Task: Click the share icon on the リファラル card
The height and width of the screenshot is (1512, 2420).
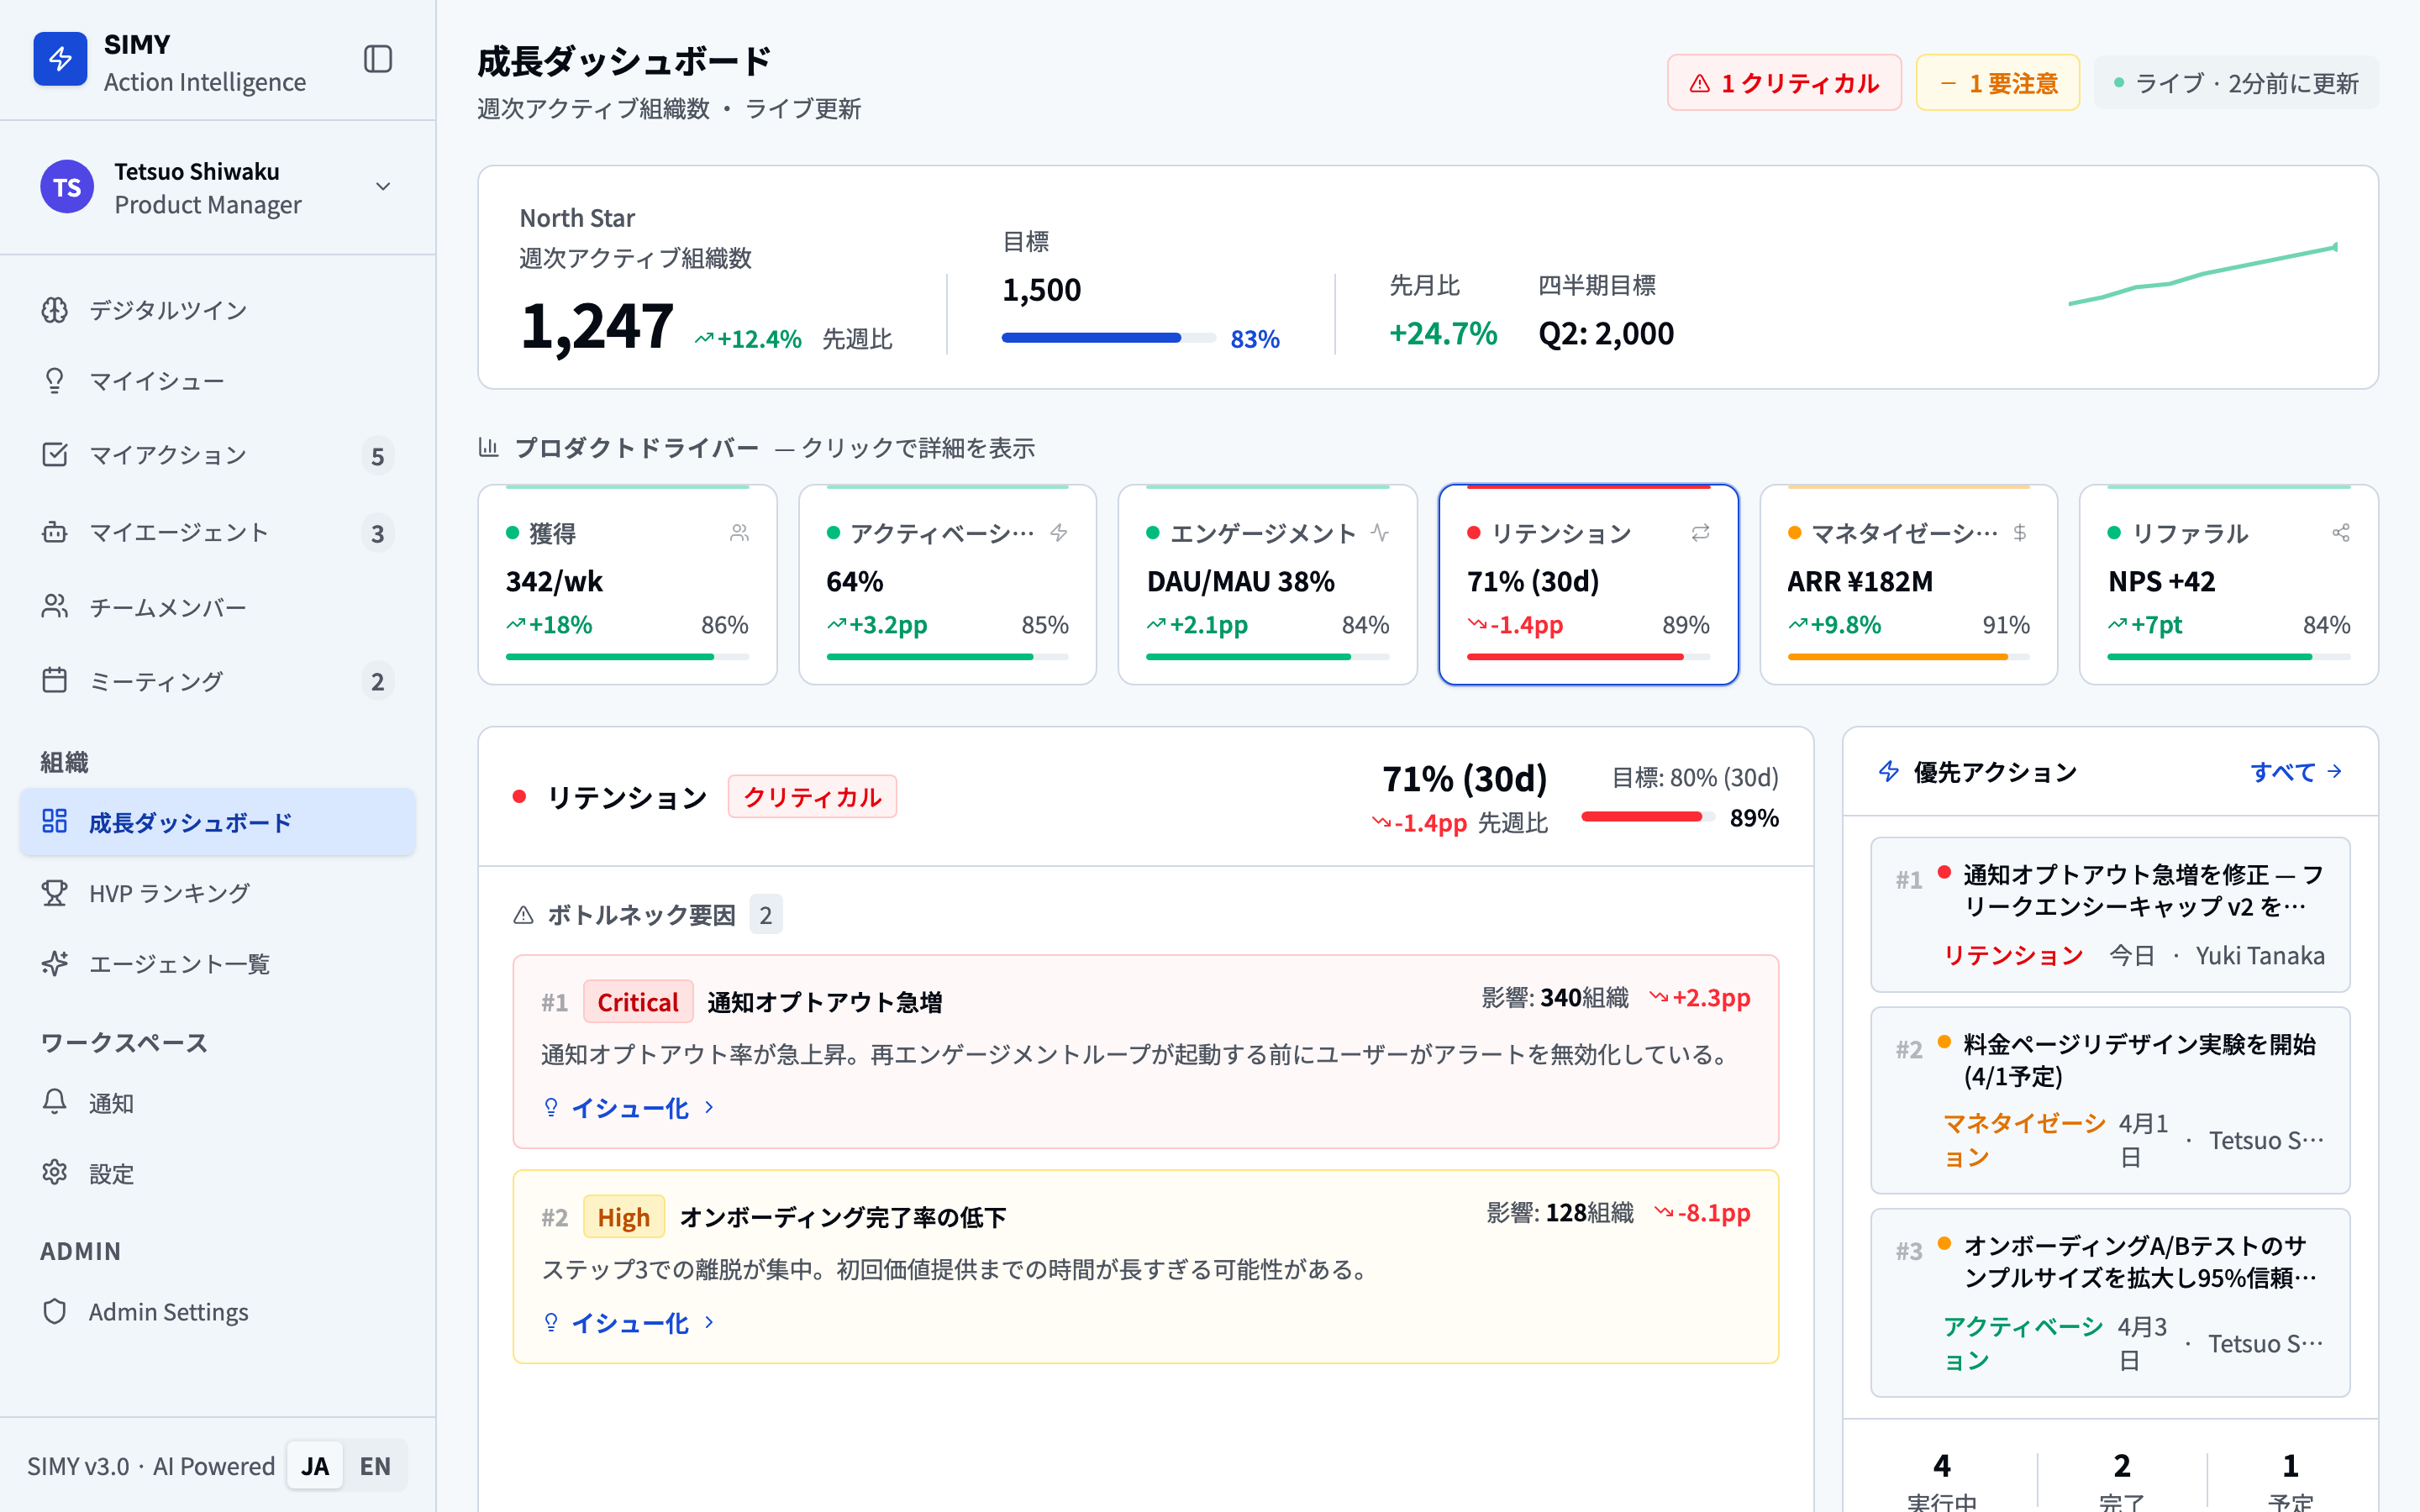Action: (x=2340, y=533)
